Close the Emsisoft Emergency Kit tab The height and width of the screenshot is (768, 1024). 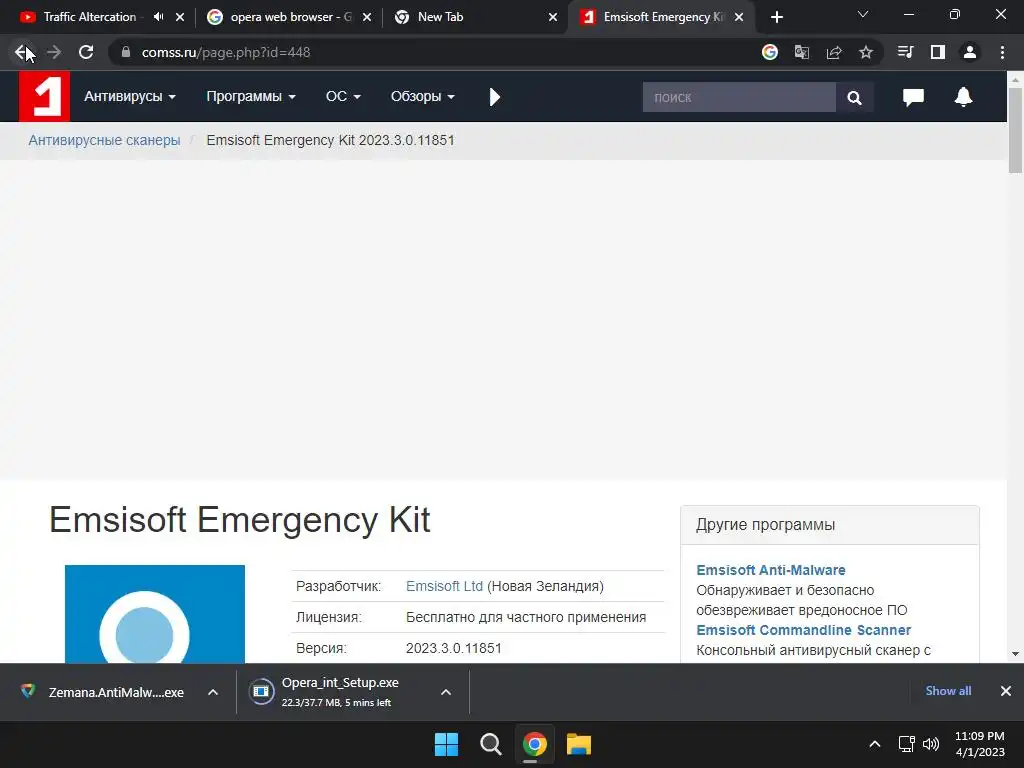pos(739,17)
